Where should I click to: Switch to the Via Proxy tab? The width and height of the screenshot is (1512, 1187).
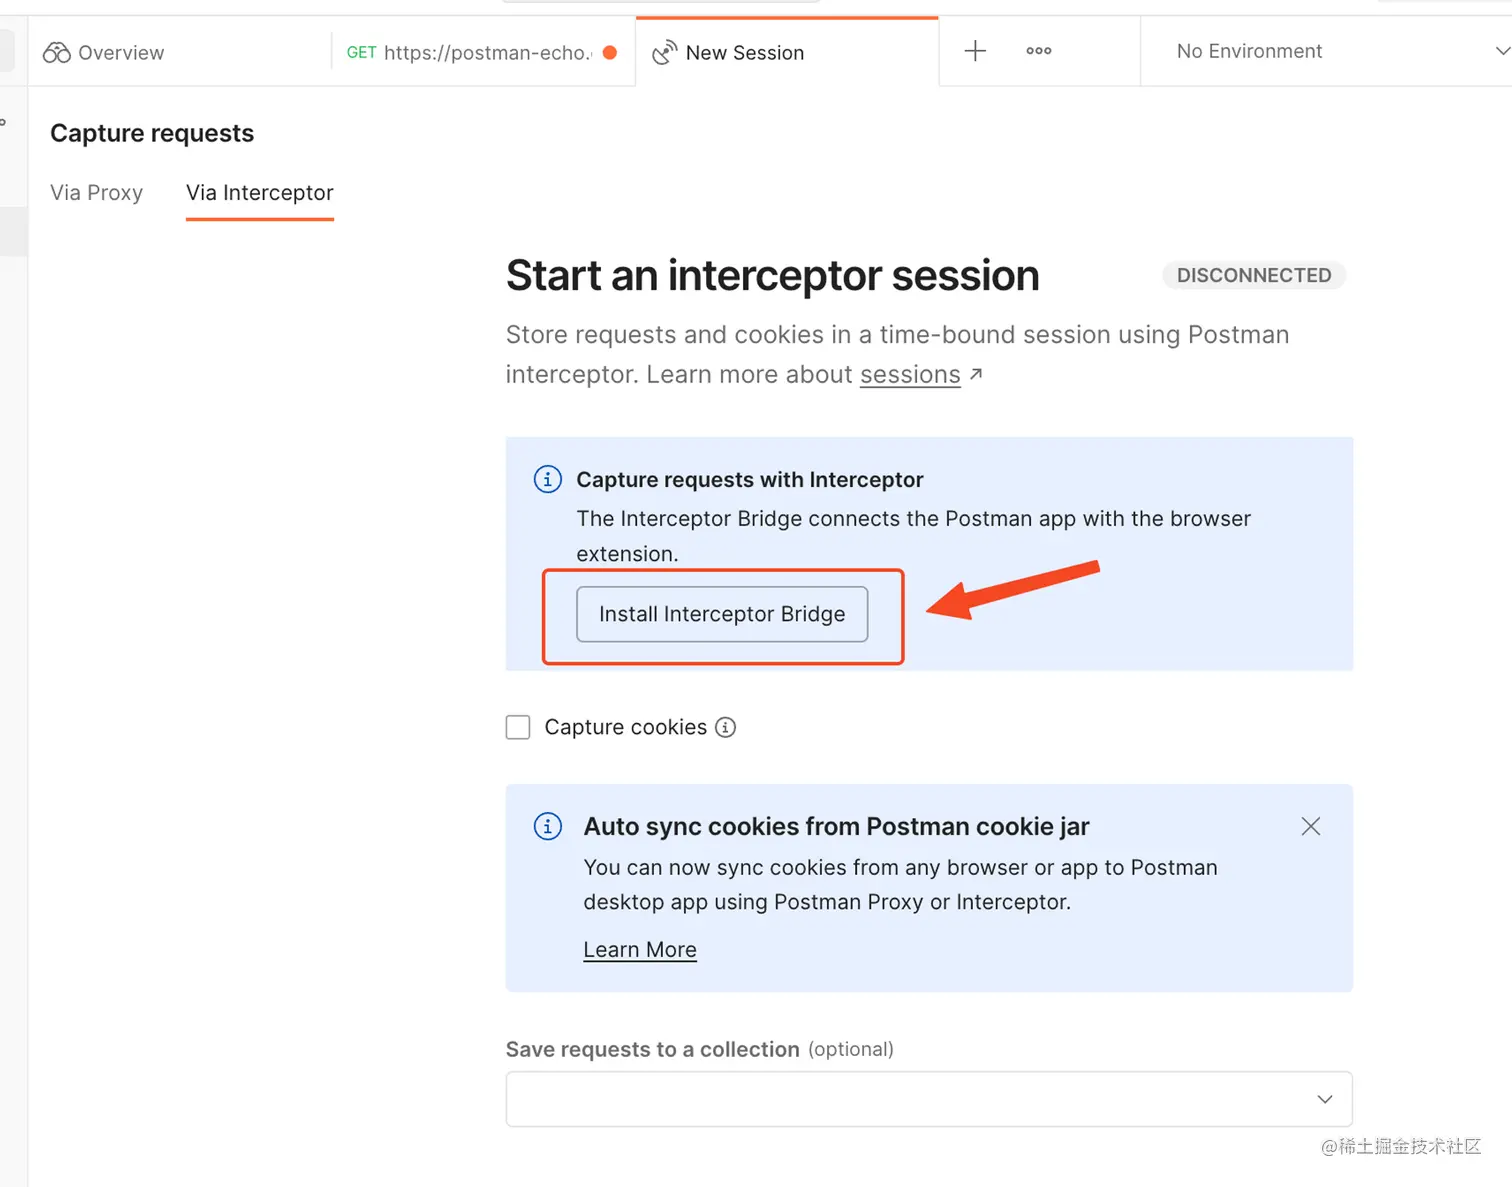(96, 192)
